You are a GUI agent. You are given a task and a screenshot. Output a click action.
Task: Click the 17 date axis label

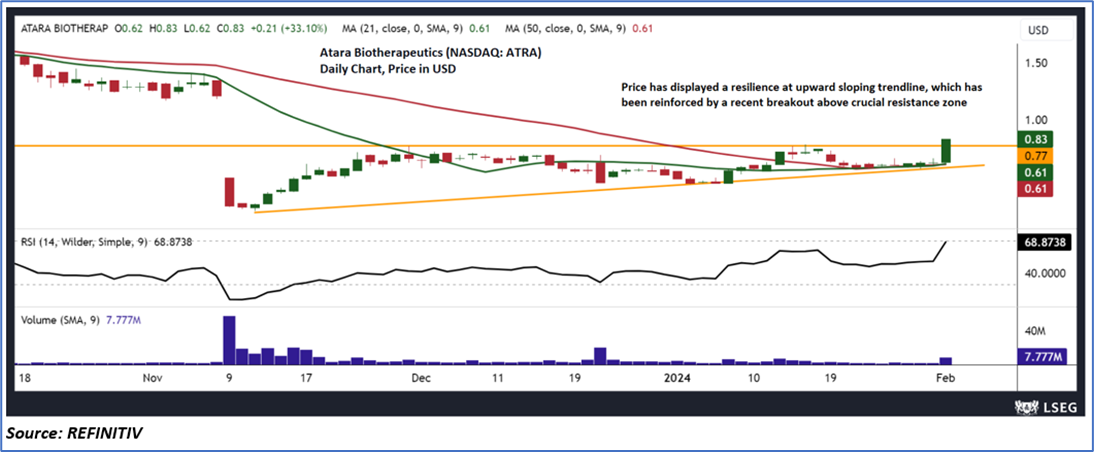click(x=305, y=377)
